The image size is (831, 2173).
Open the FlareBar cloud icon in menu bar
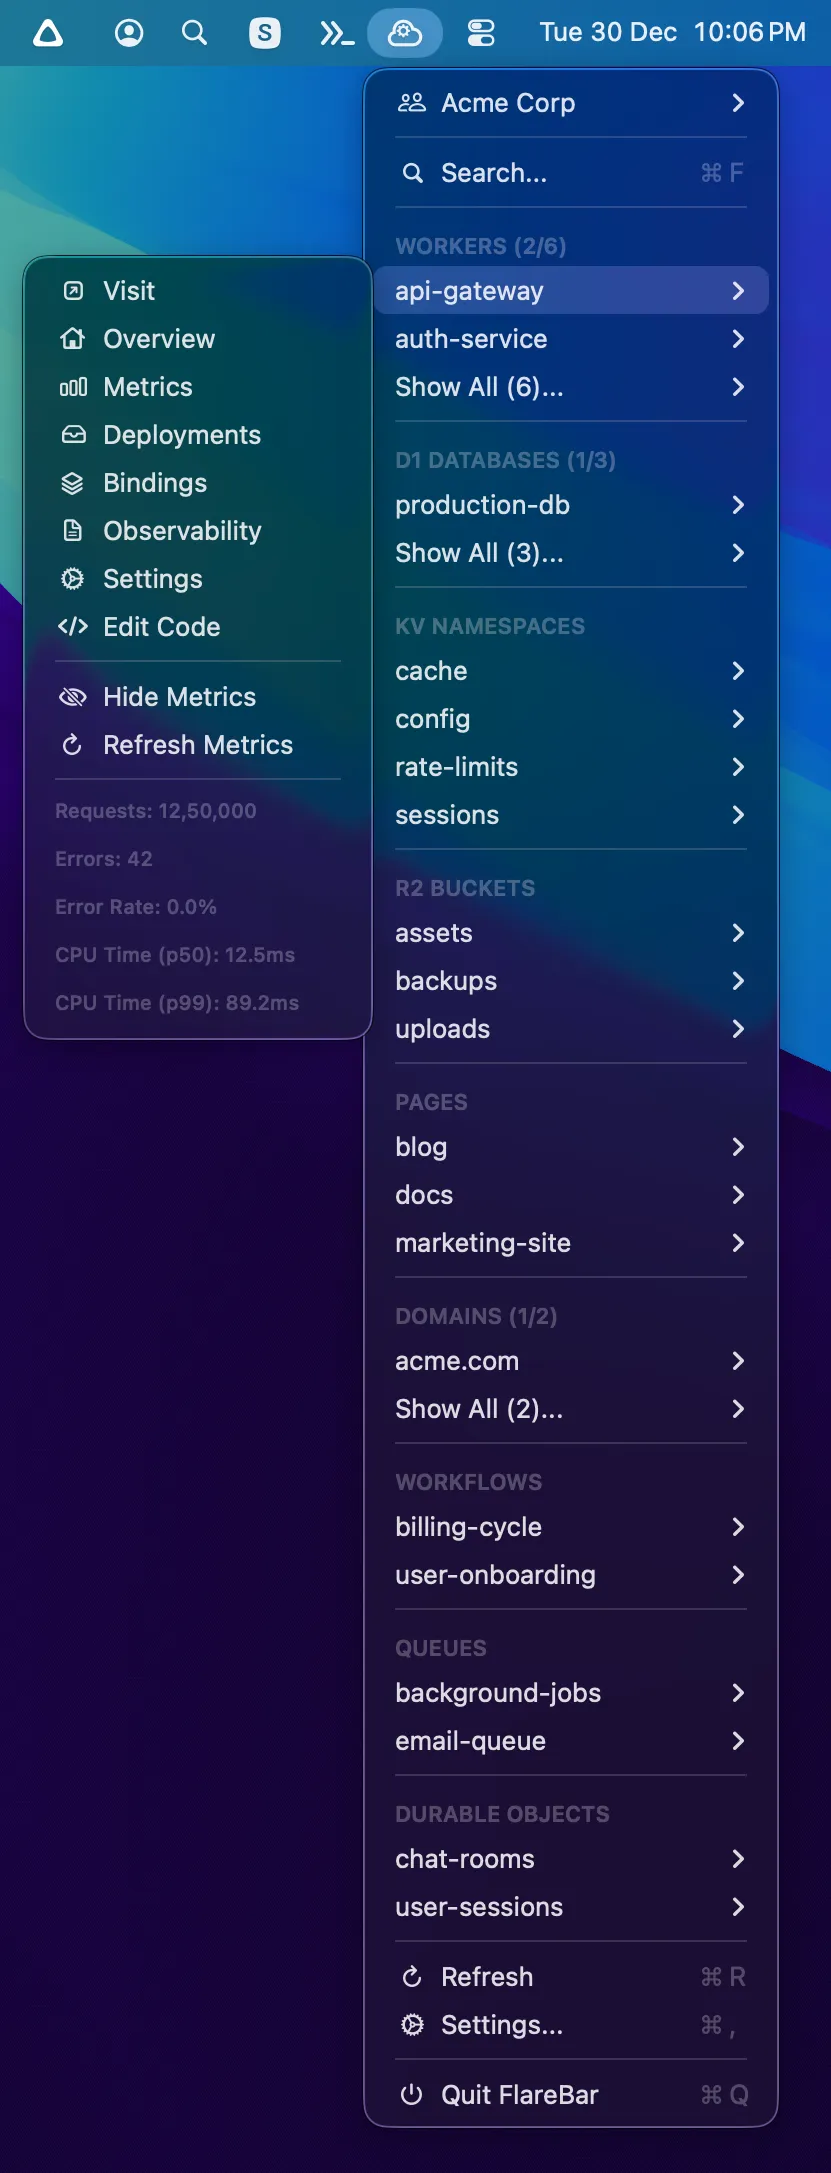tap(404, 33)
